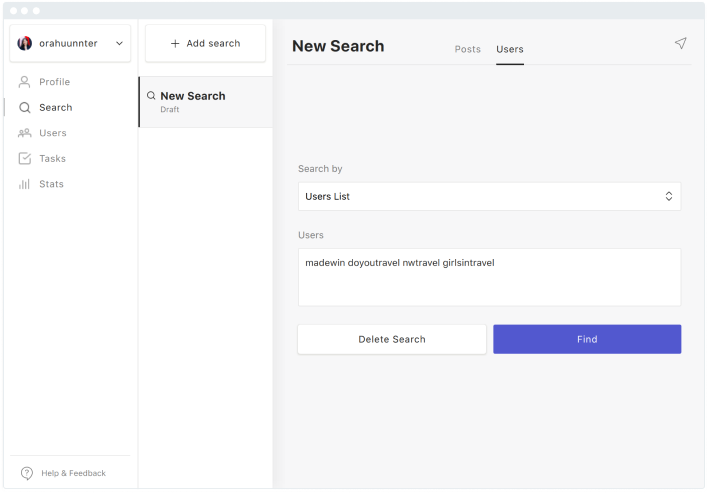Click the plus icon in Add search
Image resolution: width=708 pixels, height=493 pixels.
pyautogui.click(x=175, y=43)
